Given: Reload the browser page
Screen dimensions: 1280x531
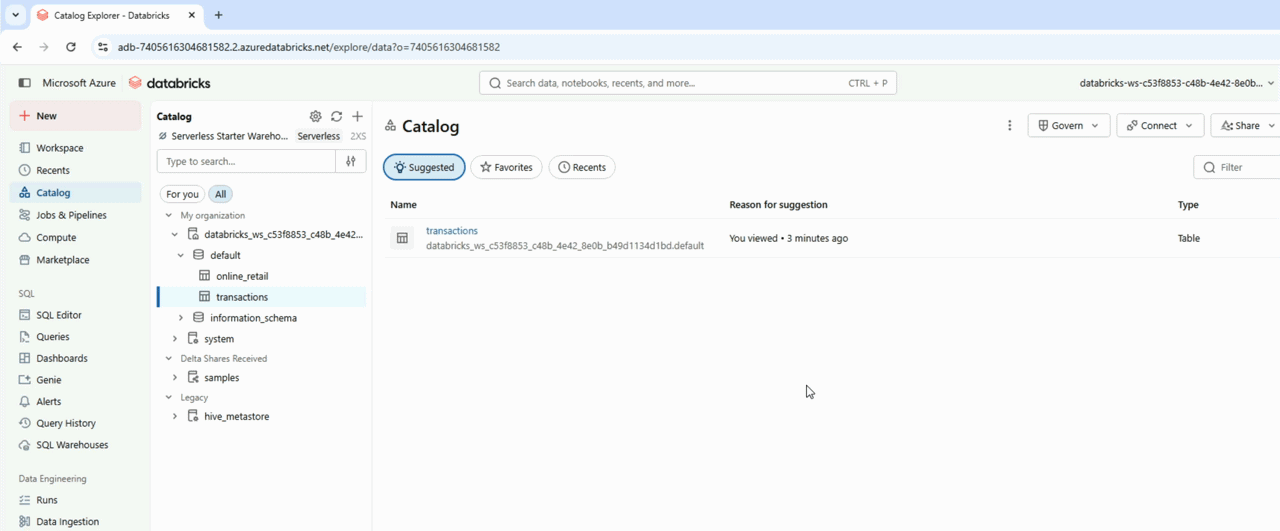Looking at the screenshot, I should pos(71,47).
